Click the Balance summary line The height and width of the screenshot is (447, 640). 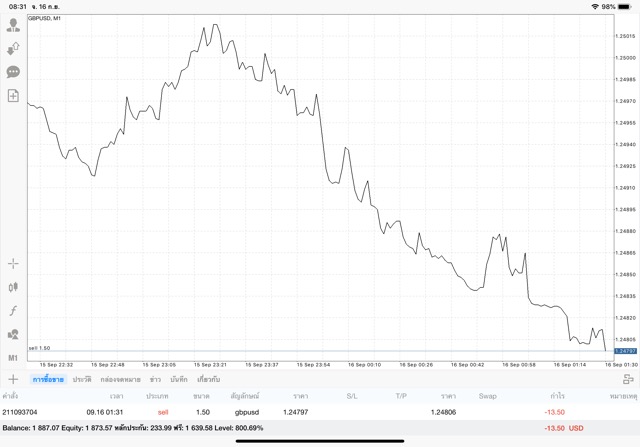tap(133, 428)
